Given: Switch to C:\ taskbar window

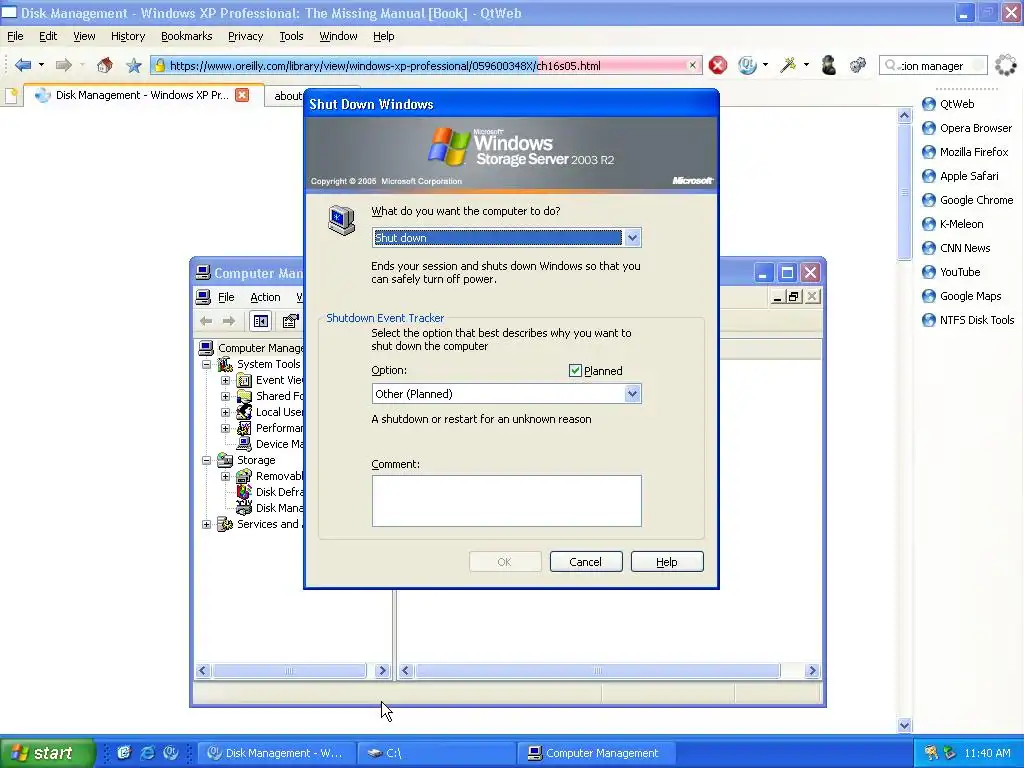Looking at the screenshot, I should (x=436, y=753).
